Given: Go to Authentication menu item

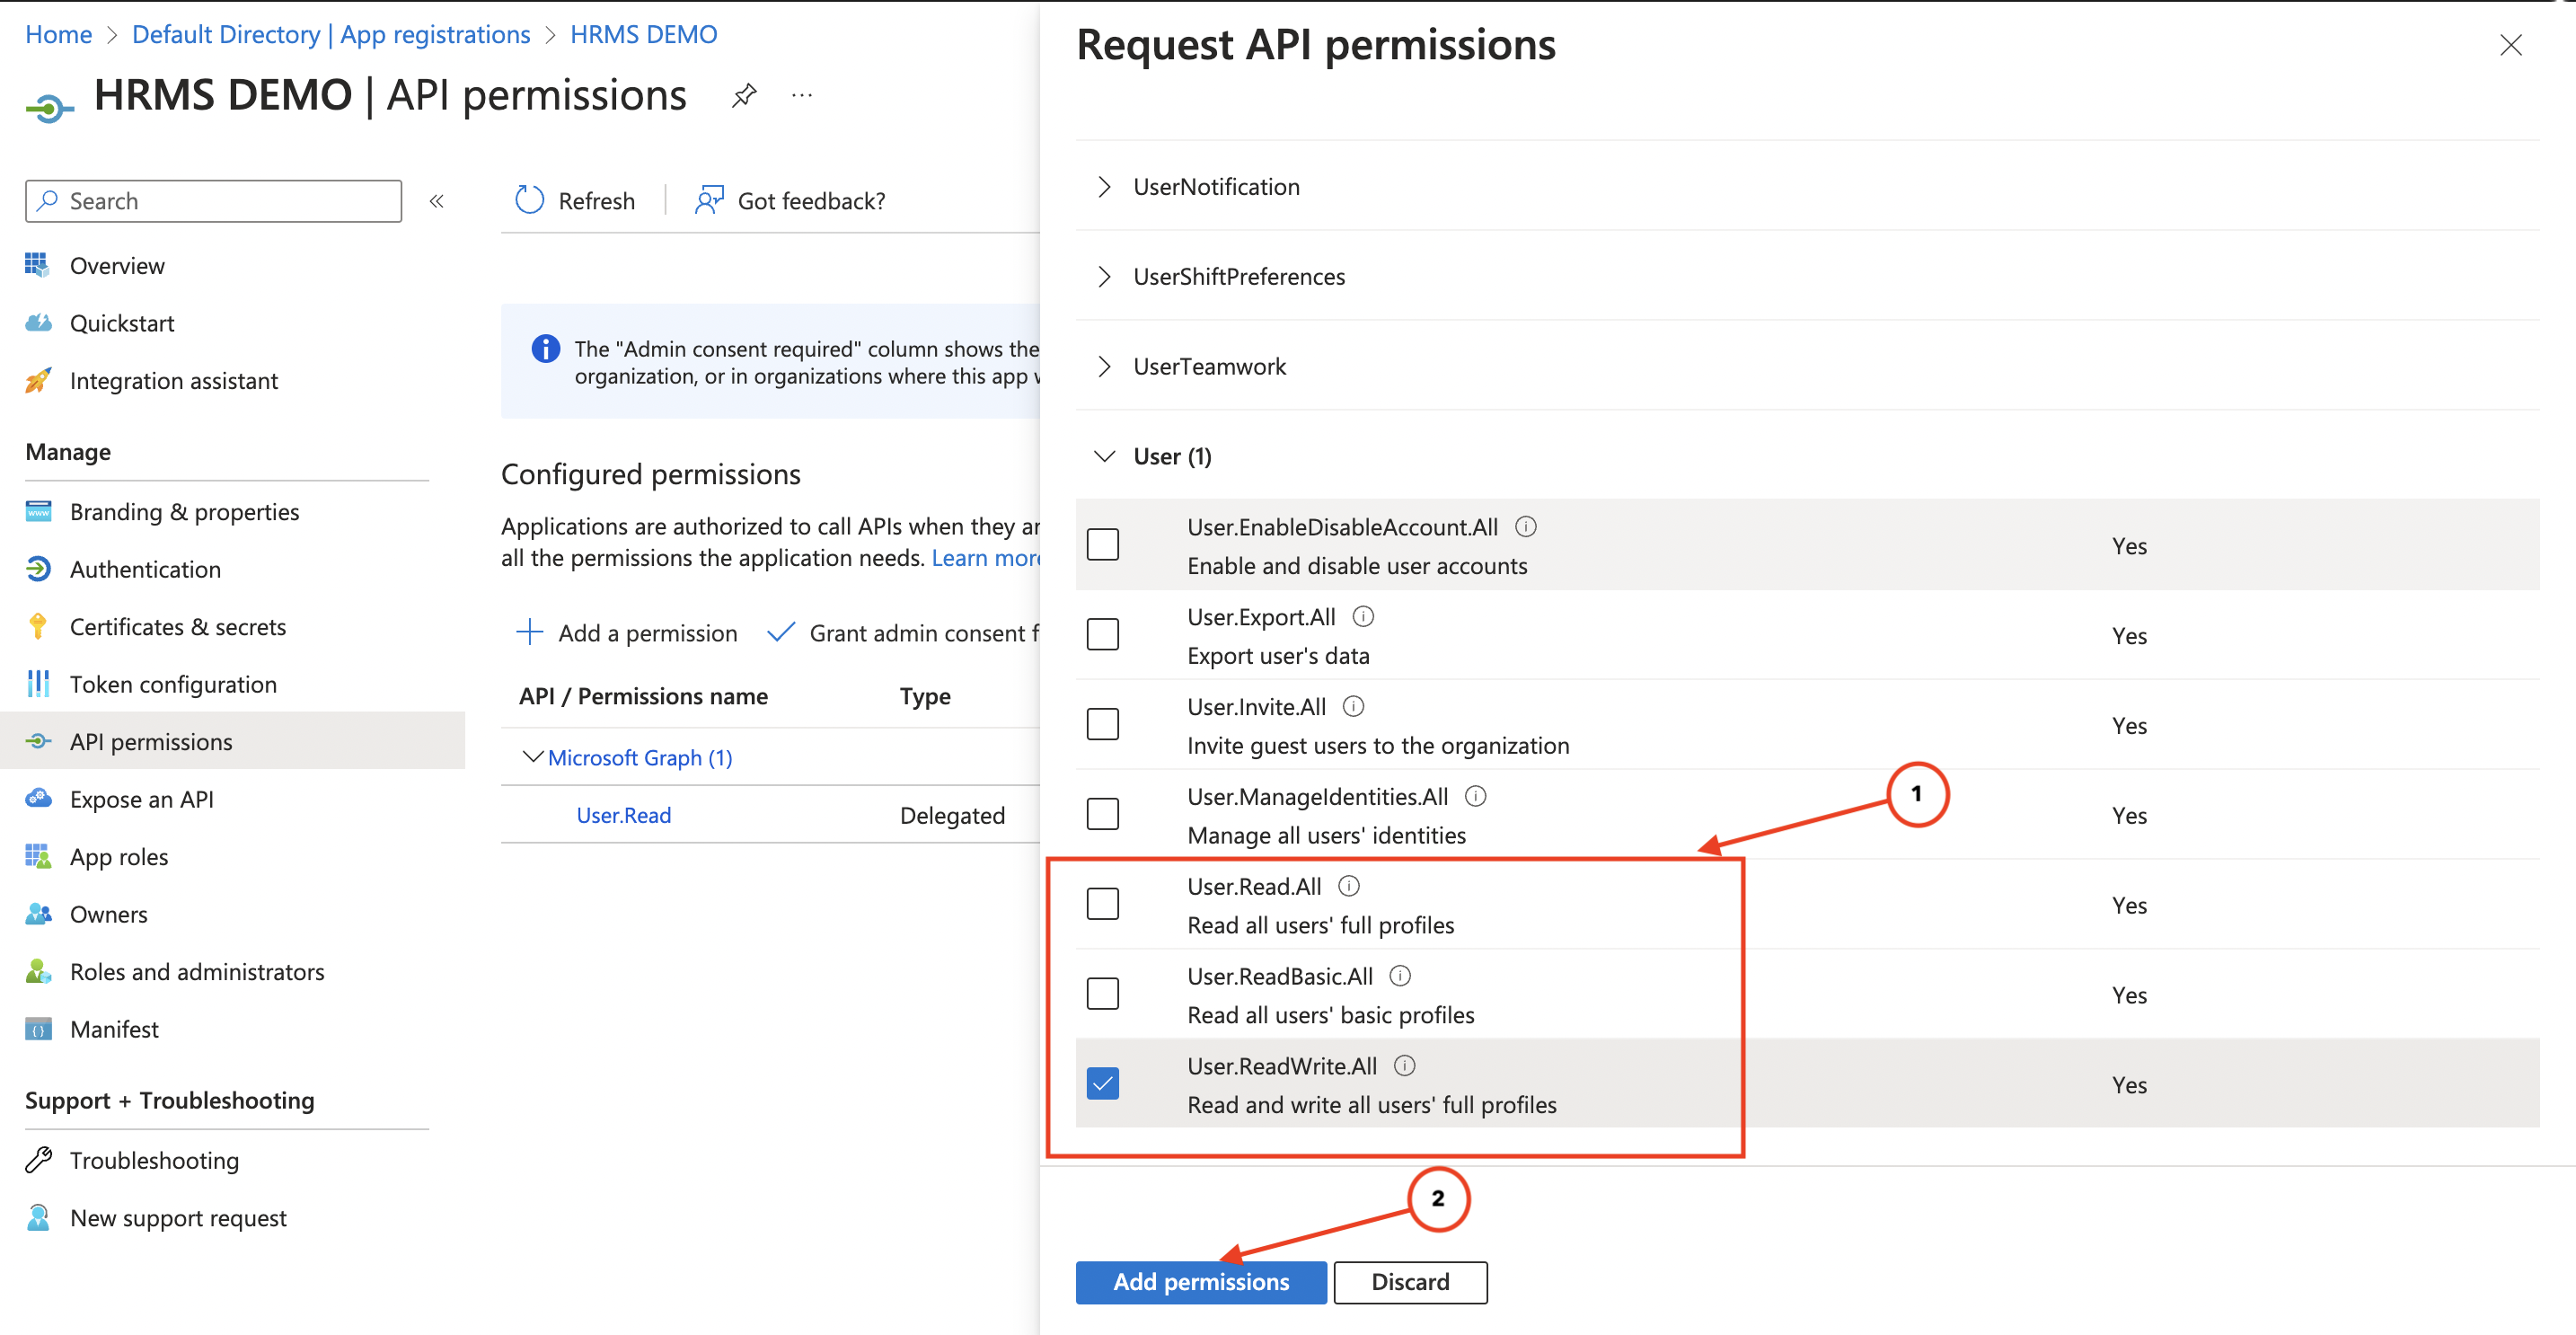Looking at the screenshot, I should [145, 569].
